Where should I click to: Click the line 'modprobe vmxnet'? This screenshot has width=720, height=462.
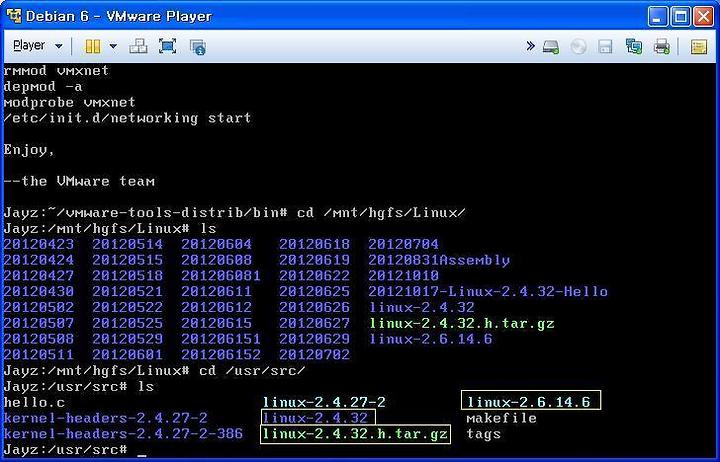tap(69, 102)
